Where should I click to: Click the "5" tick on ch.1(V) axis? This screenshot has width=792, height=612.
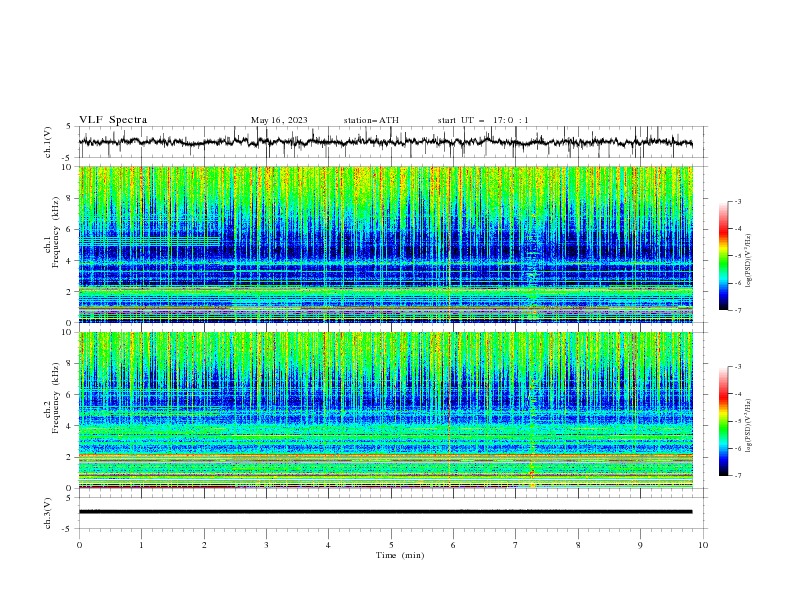[x=70, y=126]
